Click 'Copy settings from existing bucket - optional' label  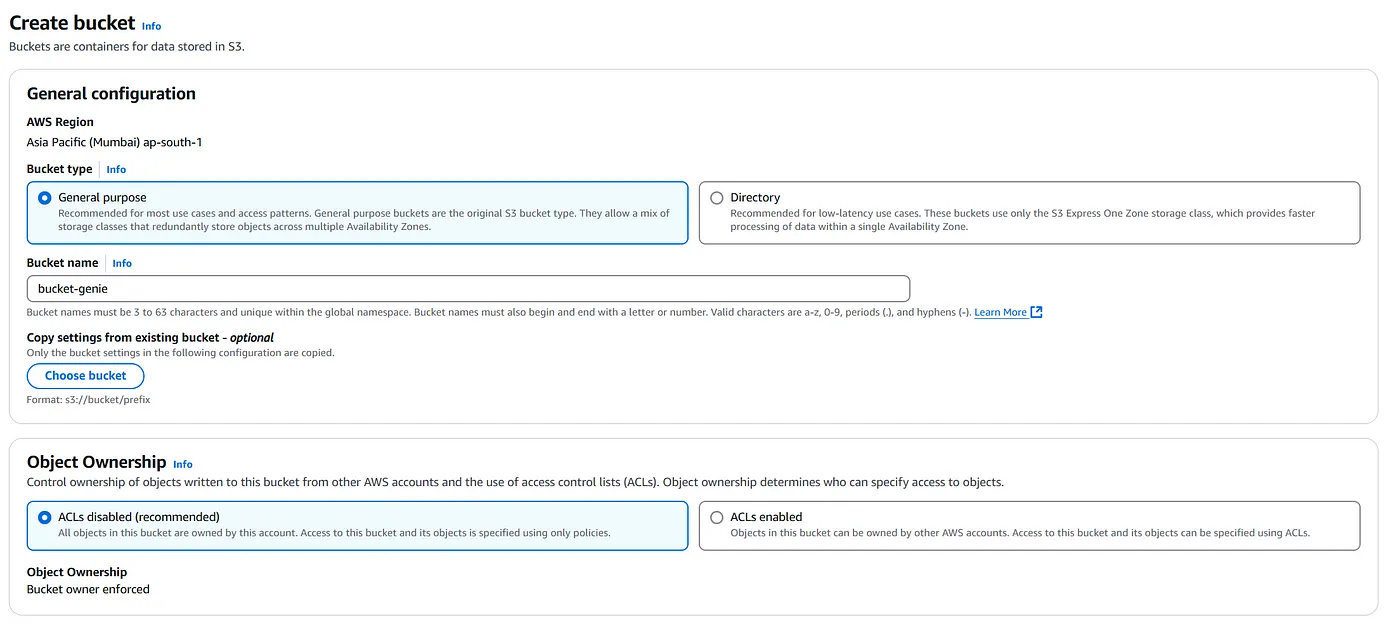[150, 338]
